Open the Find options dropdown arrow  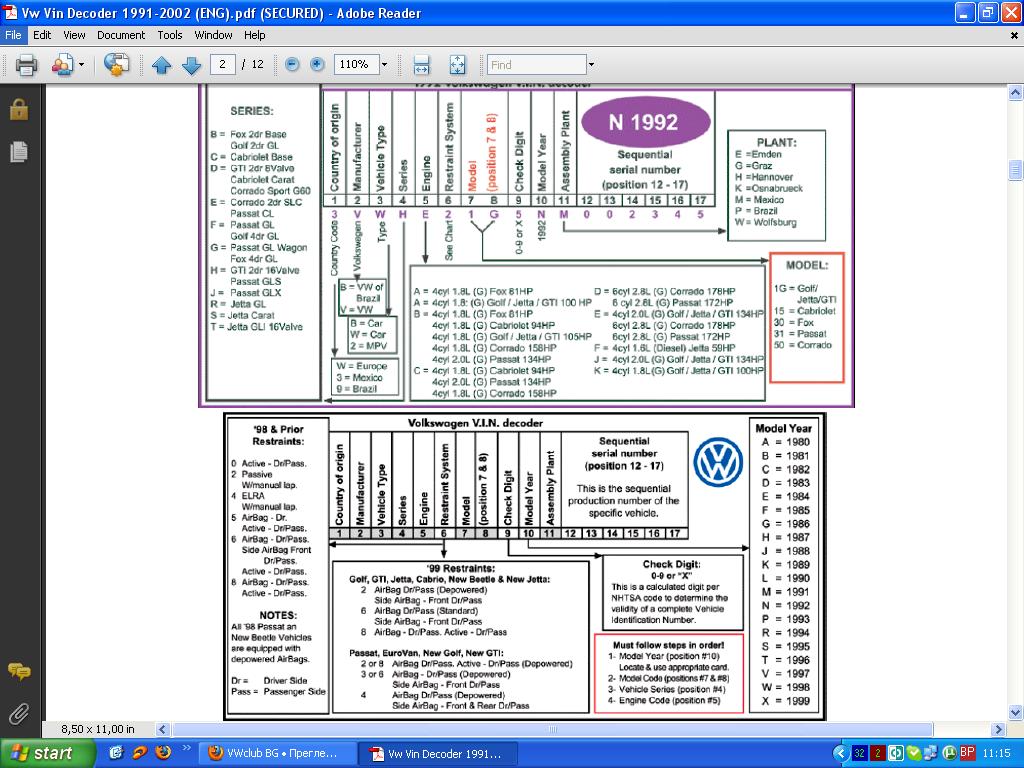[591, 65]
